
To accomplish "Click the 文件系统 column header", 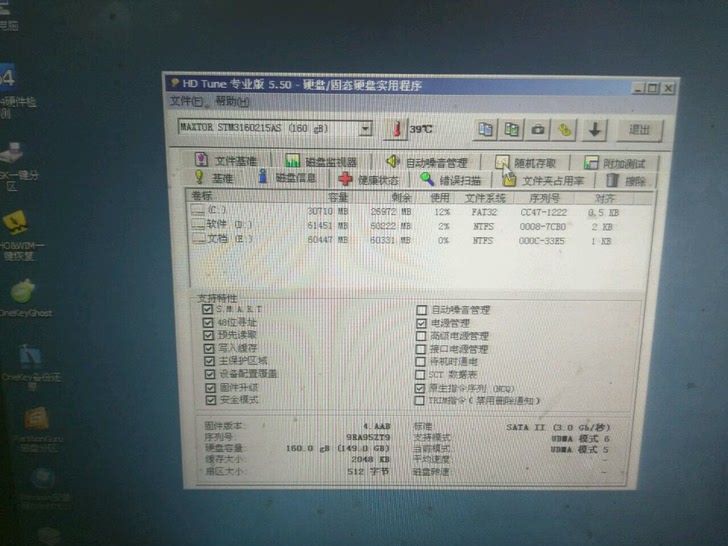I will click(485, 198).
